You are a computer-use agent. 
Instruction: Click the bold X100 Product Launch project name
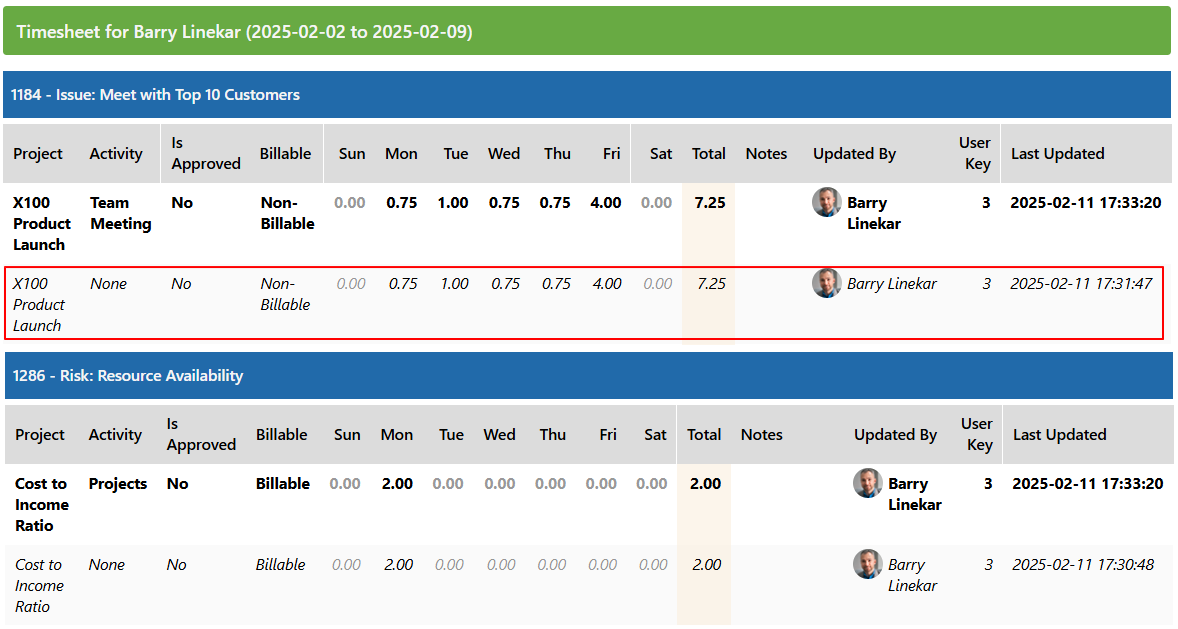41,223
